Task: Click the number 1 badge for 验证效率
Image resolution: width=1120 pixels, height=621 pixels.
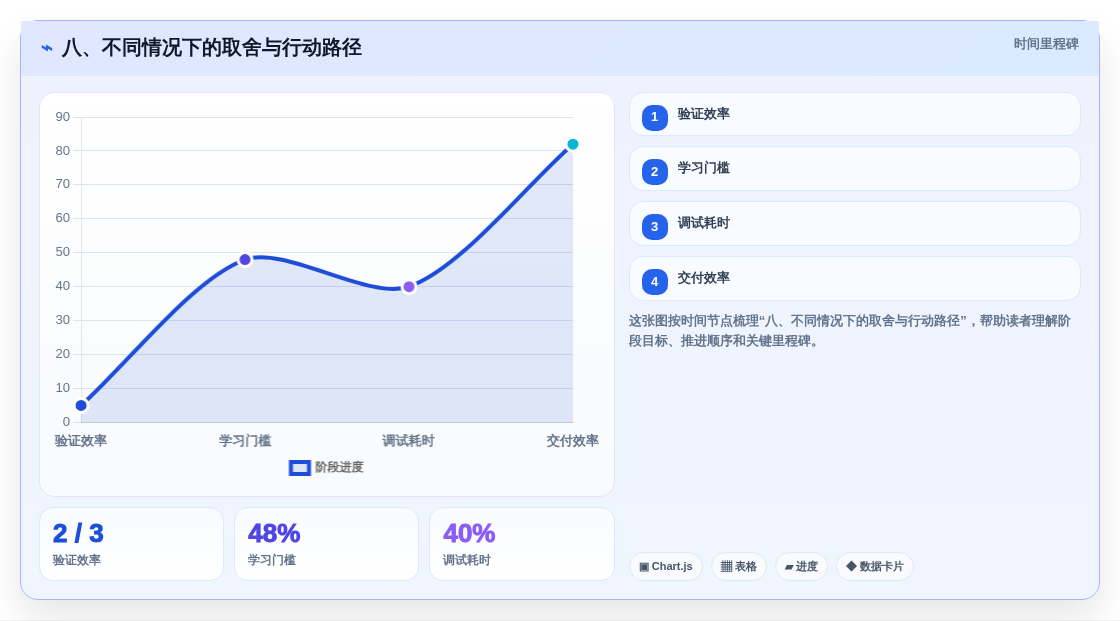Action: click(x=654, y=117)
